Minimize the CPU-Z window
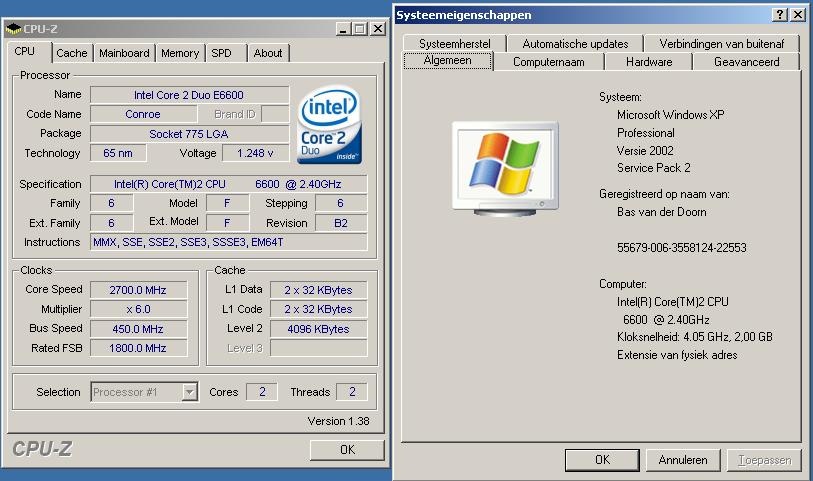The height and width of the screenshot is (481, 813). (343, 29)
